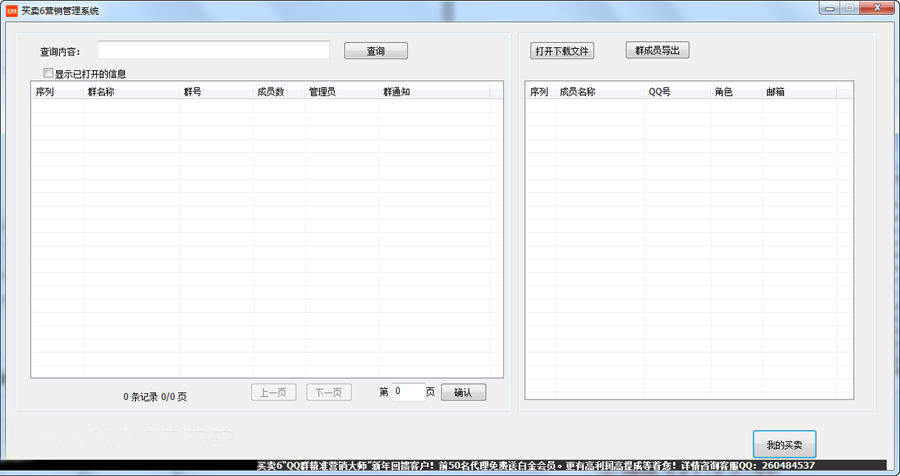This screenshot has width=900, height=476.
Task: Confirm page jump with 确认 button
Action: point(463,393)
